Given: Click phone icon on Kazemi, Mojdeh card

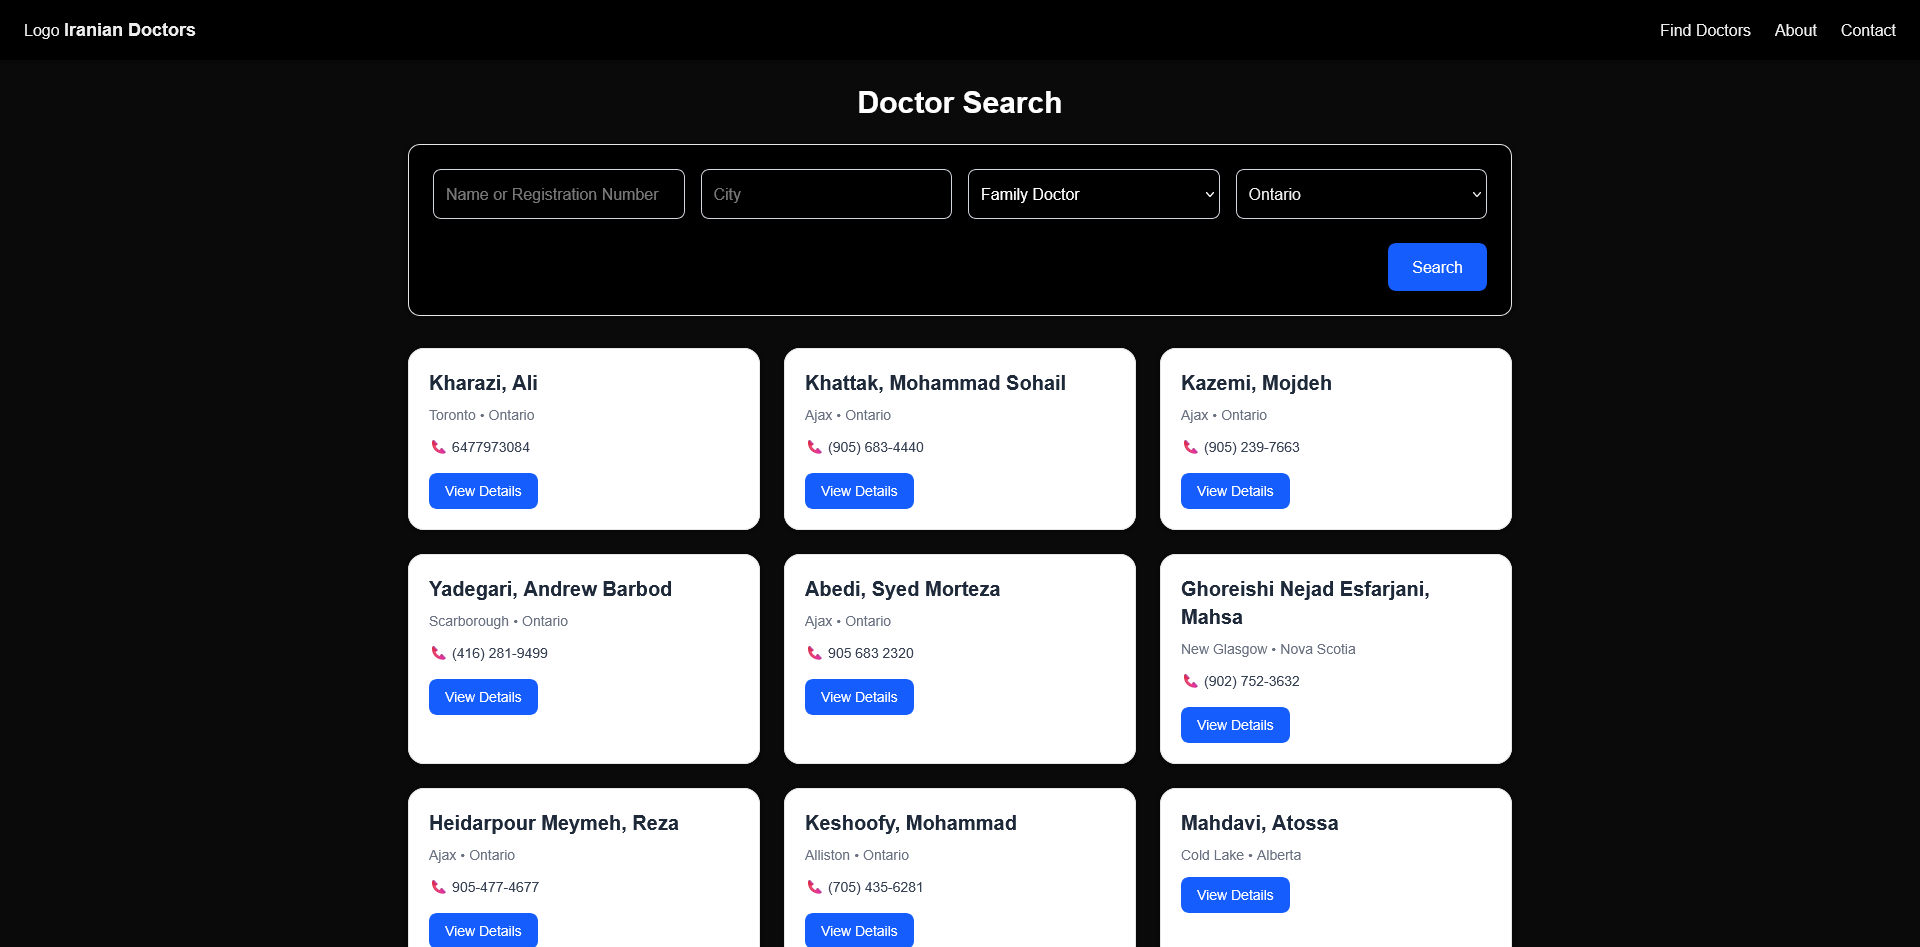Looking at the screenshot, I should (1190, 447).
